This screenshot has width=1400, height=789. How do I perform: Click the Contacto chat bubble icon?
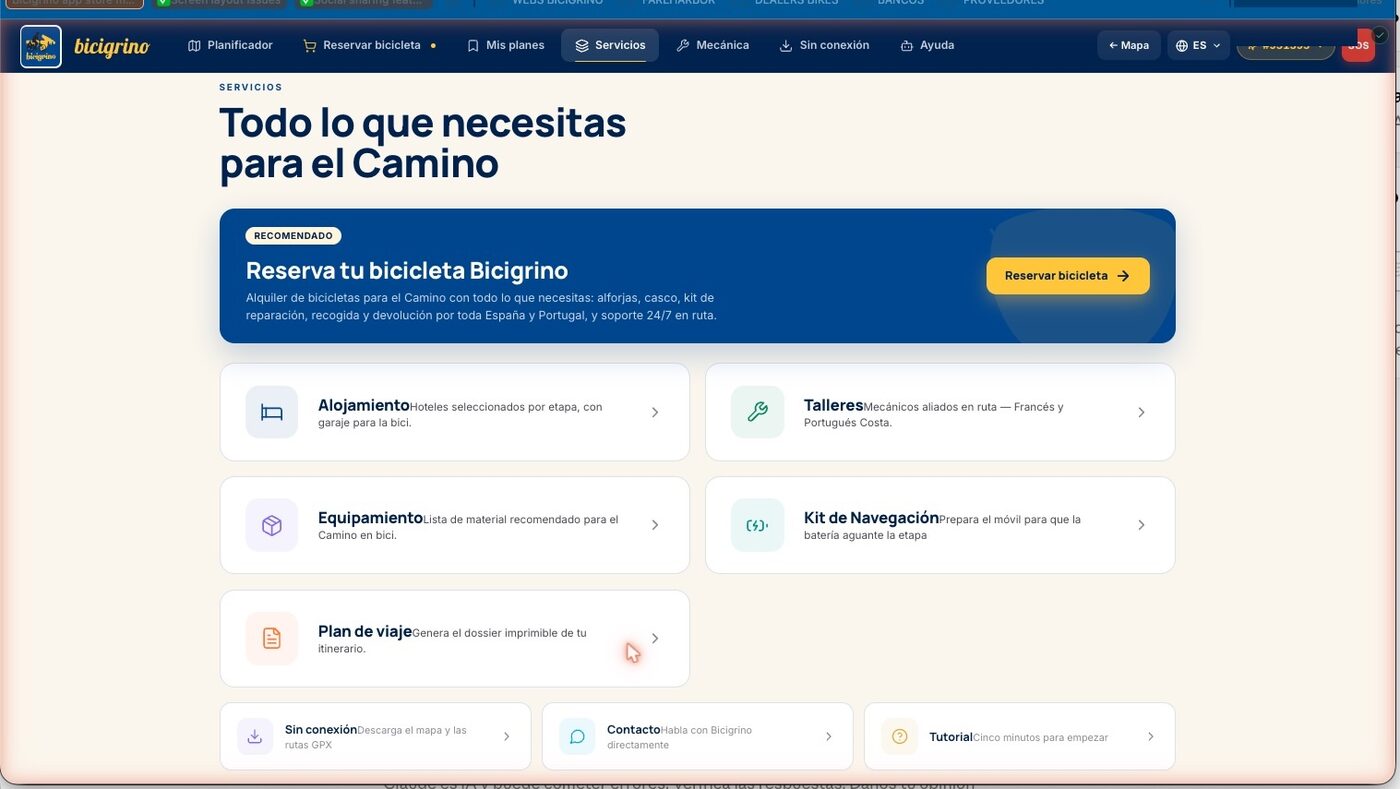(577, 736)
